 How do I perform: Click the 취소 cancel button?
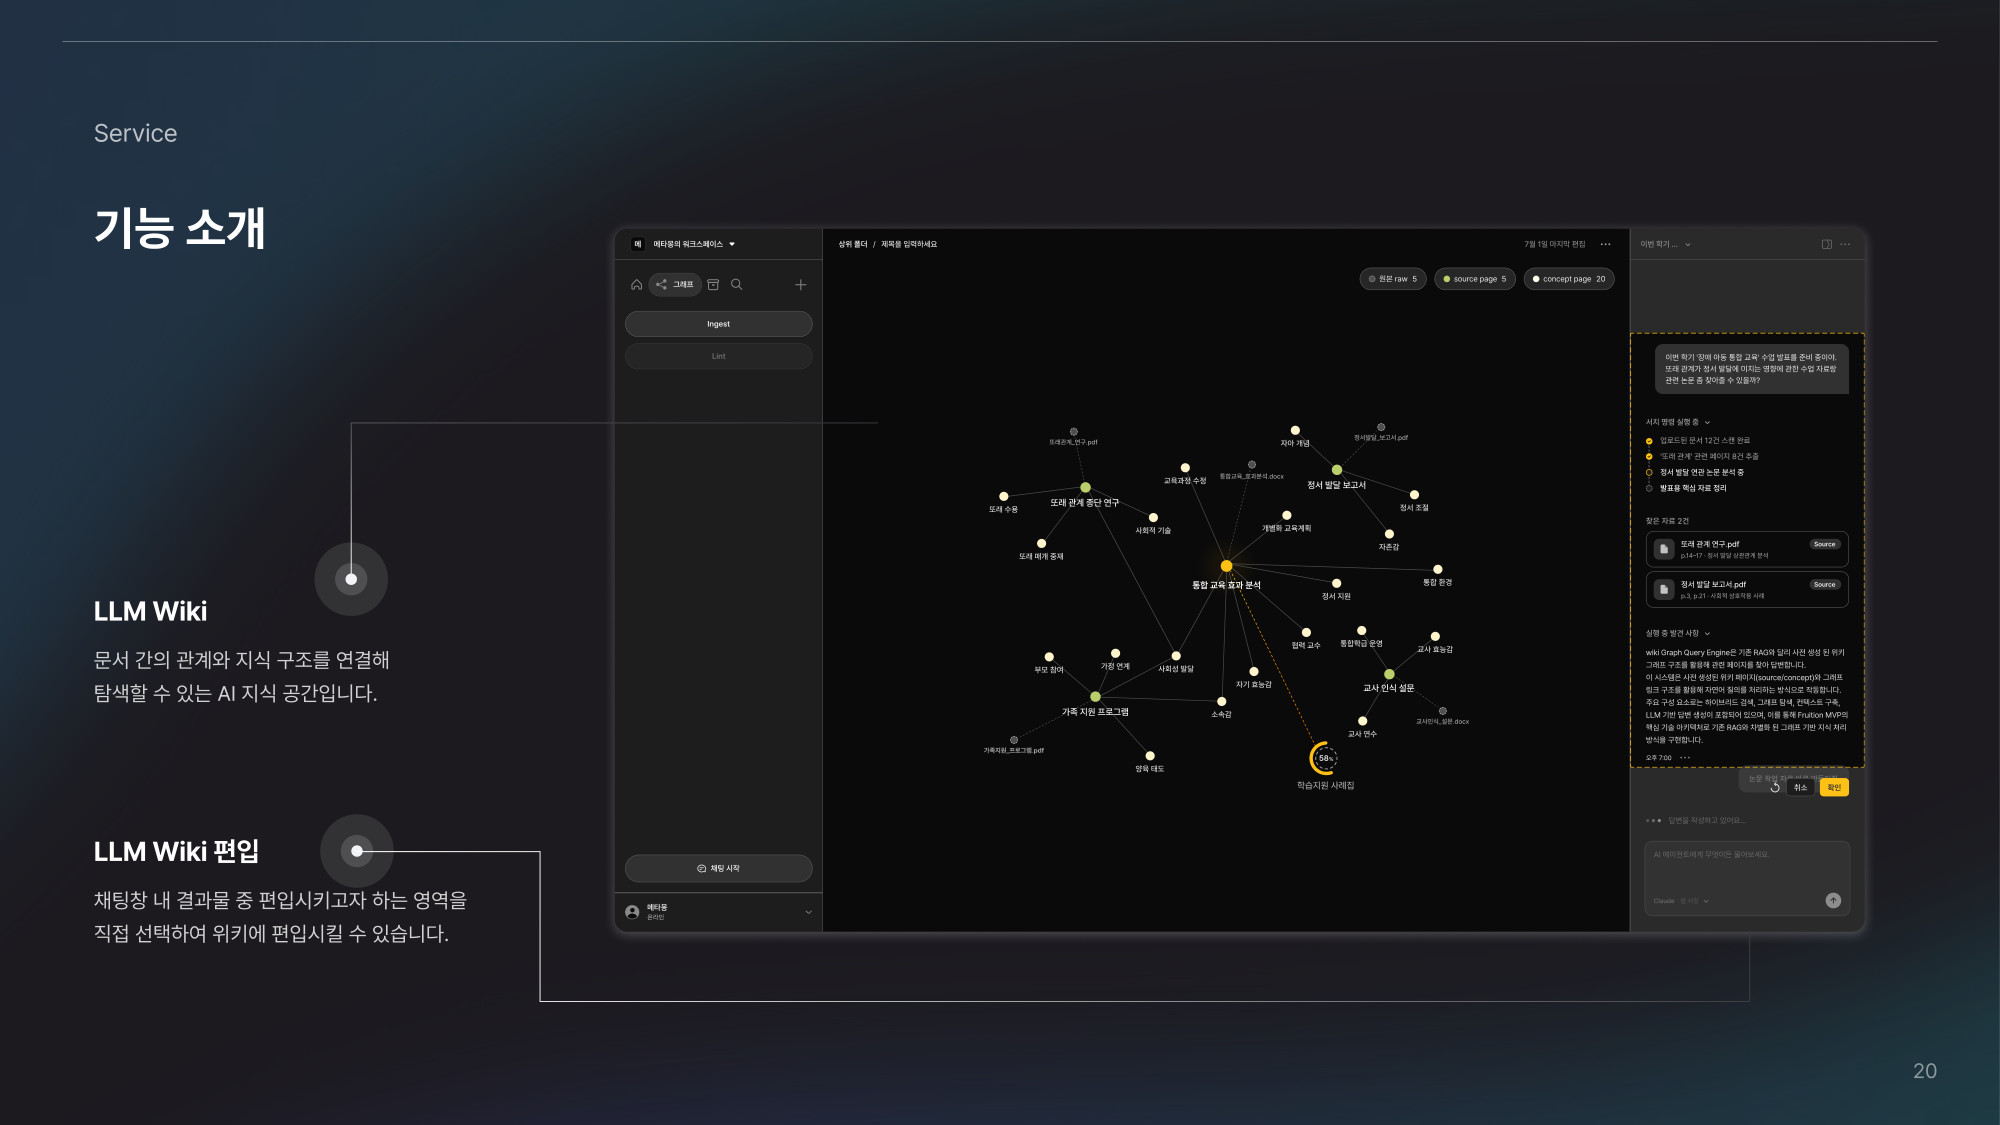point(1801,788)
